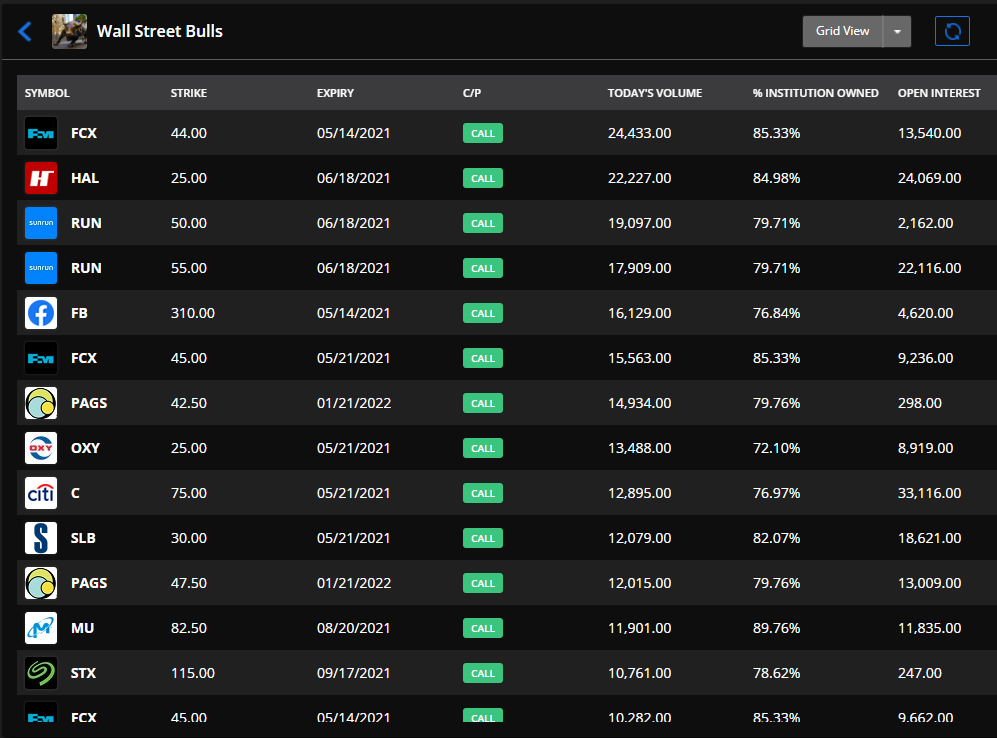997x738 pixels.
Task: Click CALL badge in FB row
Action: pyautogui.click(x=483, y=313)
